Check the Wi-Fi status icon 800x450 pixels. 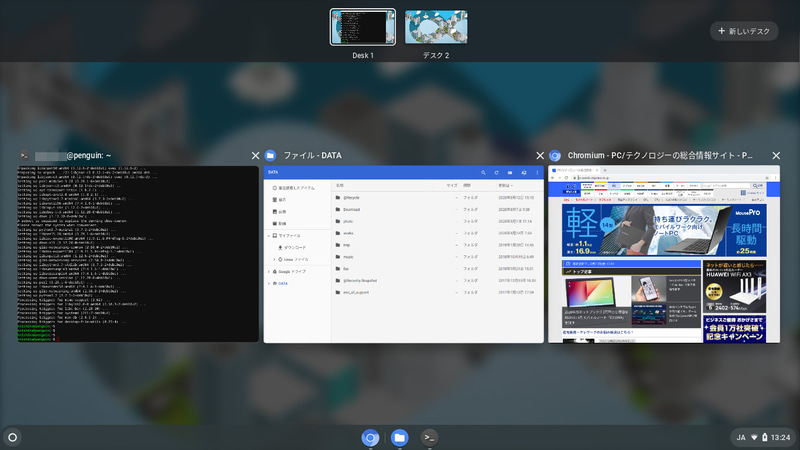click(x=754, y=437)
